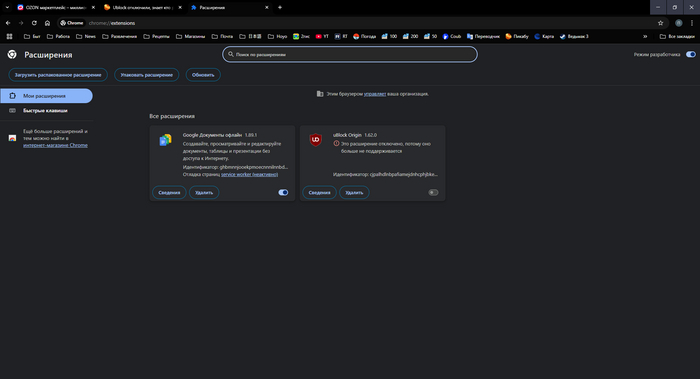Open the apps grid shortcut
Viewport: 700px width, 379px height.
click(9, 37)
